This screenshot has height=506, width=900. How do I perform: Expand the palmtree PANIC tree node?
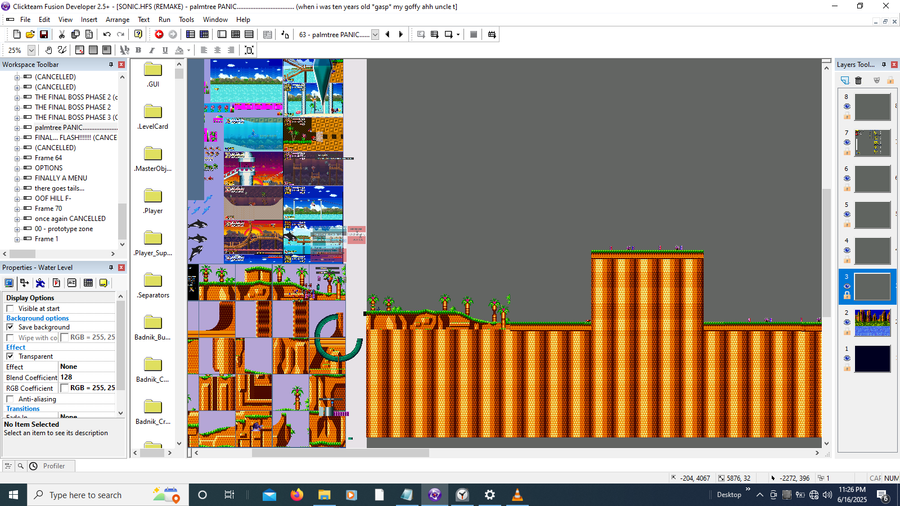pos(17,127)
